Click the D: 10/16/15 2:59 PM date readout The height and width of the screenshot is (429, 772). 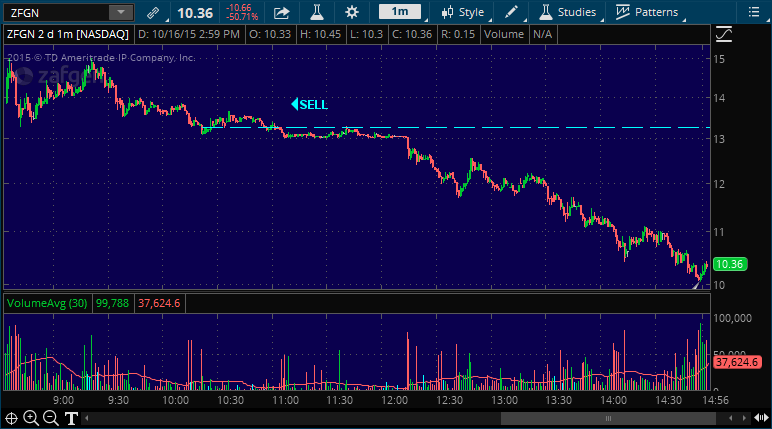click(x=189, y=34)
